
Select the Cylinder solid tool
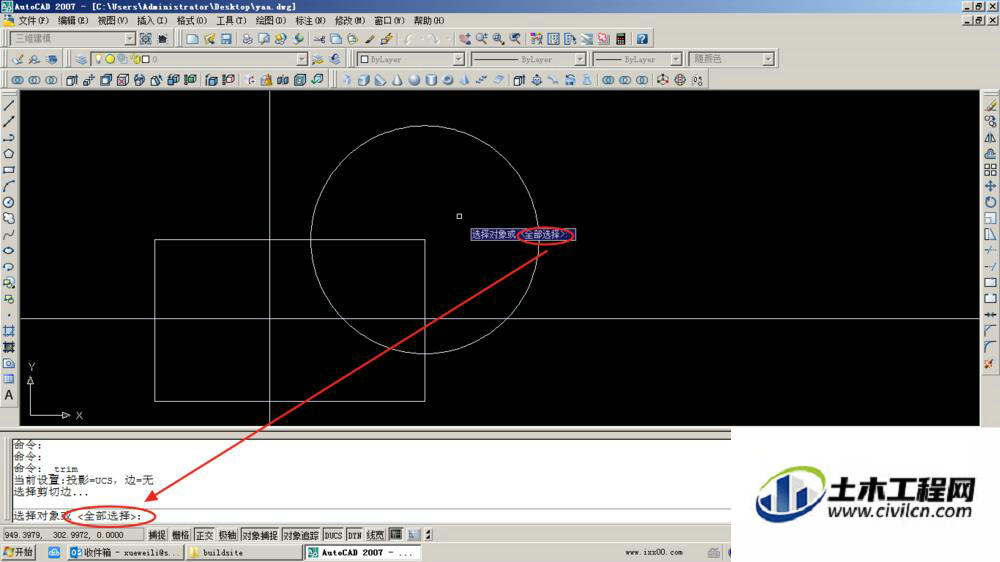431,80
